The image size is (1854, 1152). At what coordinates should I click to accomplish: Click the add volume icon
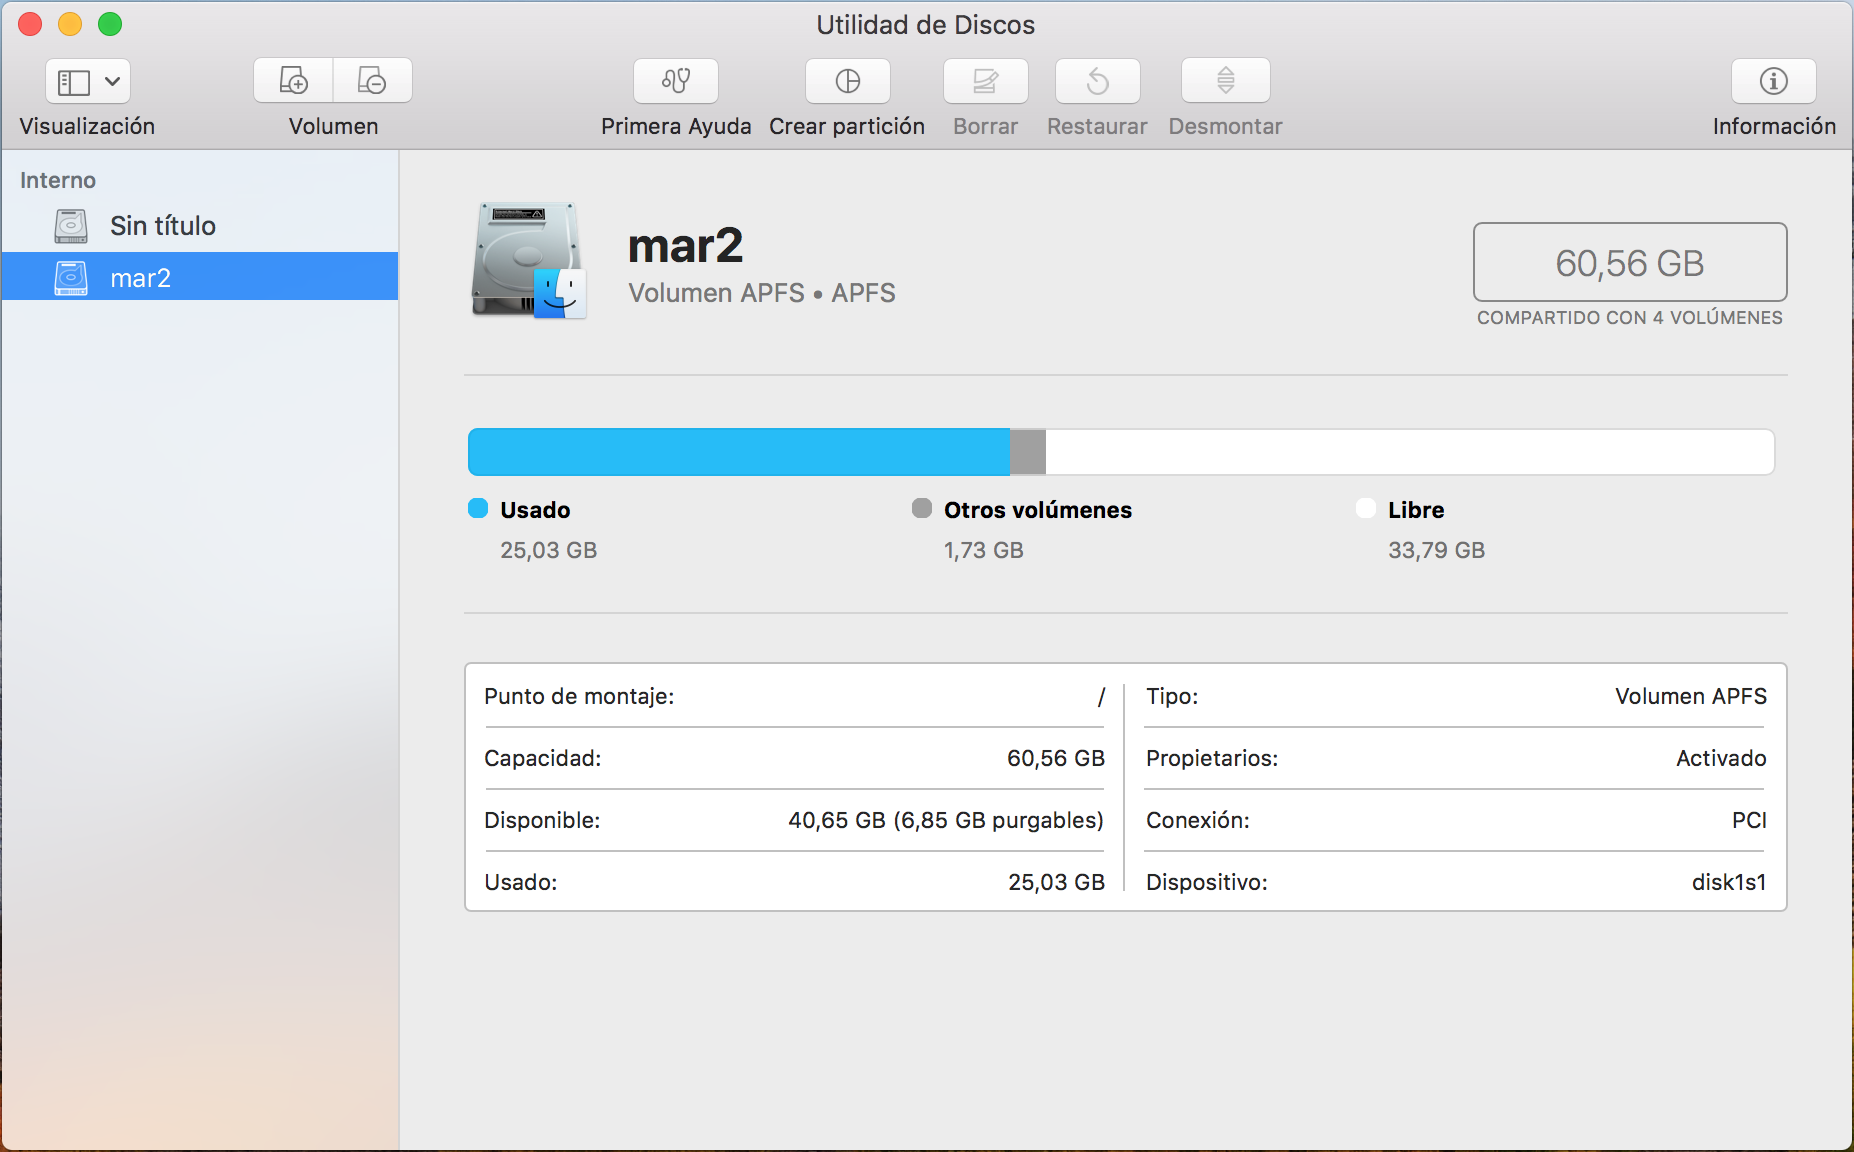pos(293,81)
